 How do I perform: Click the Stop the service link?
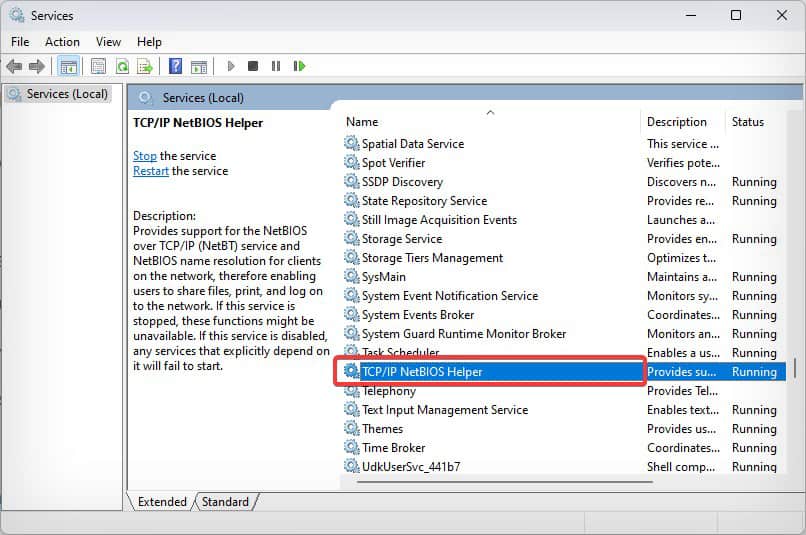pos(144,156)
